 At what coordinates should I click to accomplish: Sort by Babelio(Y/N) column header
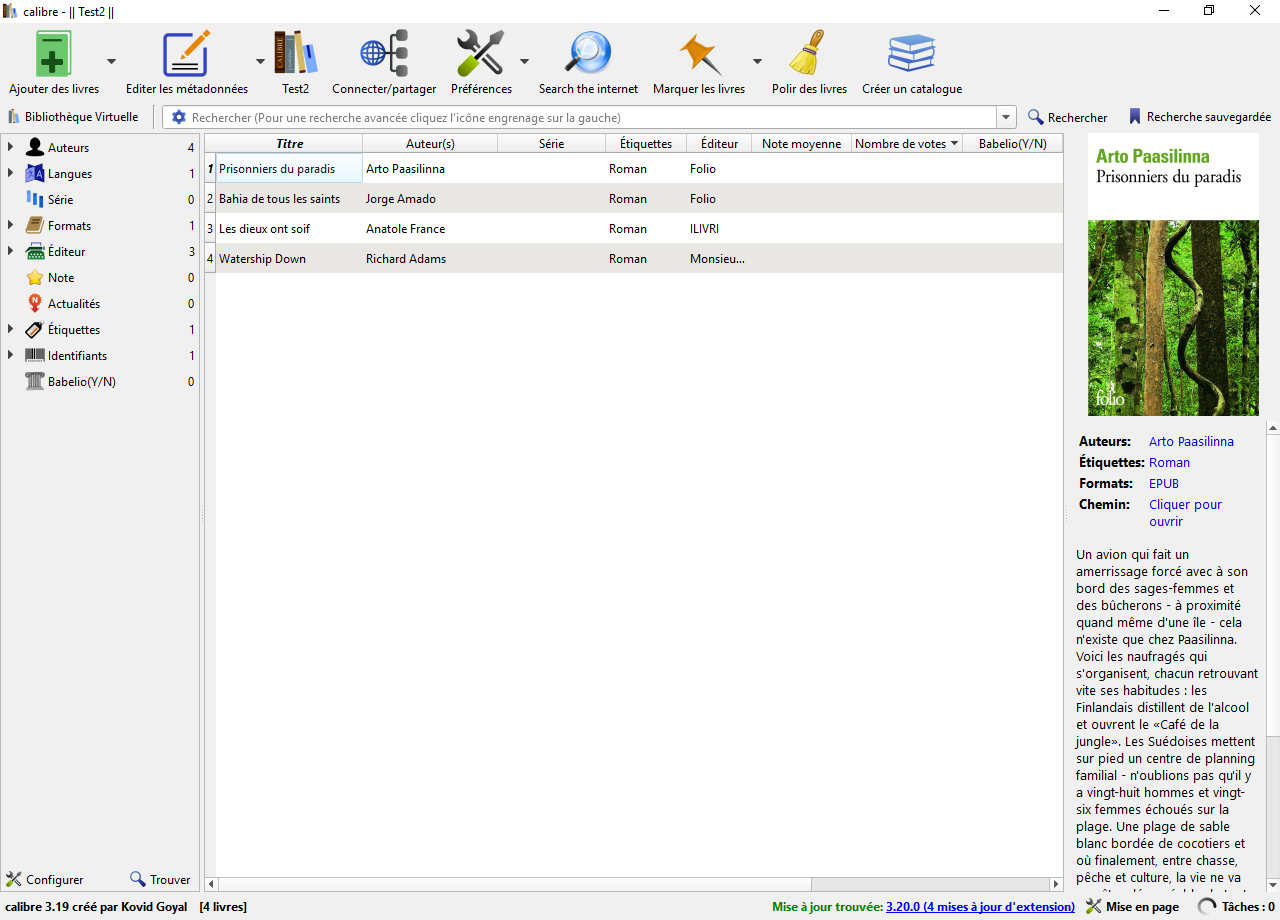click(1012, 144)
